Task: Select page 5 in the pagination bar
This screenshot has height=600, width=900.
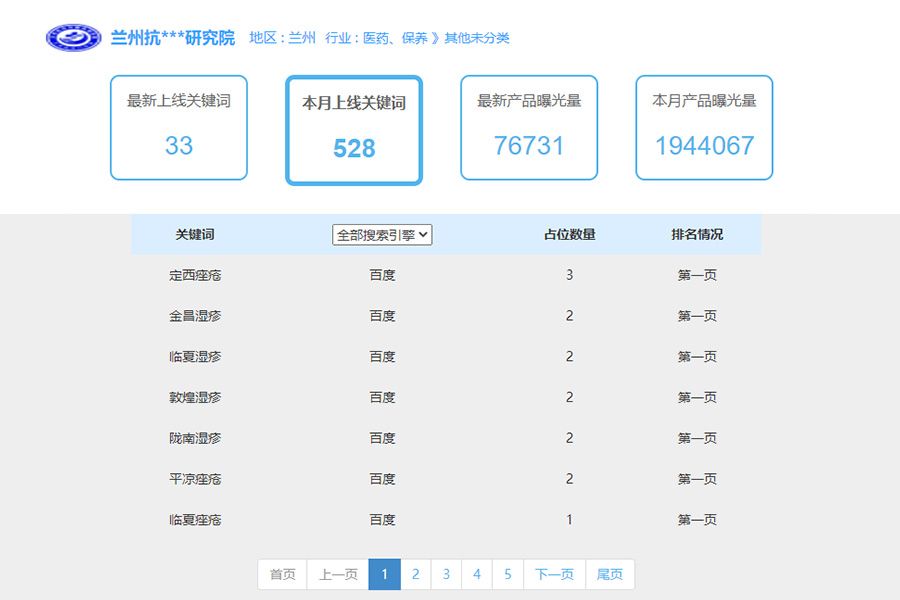Action: [508, 574]
